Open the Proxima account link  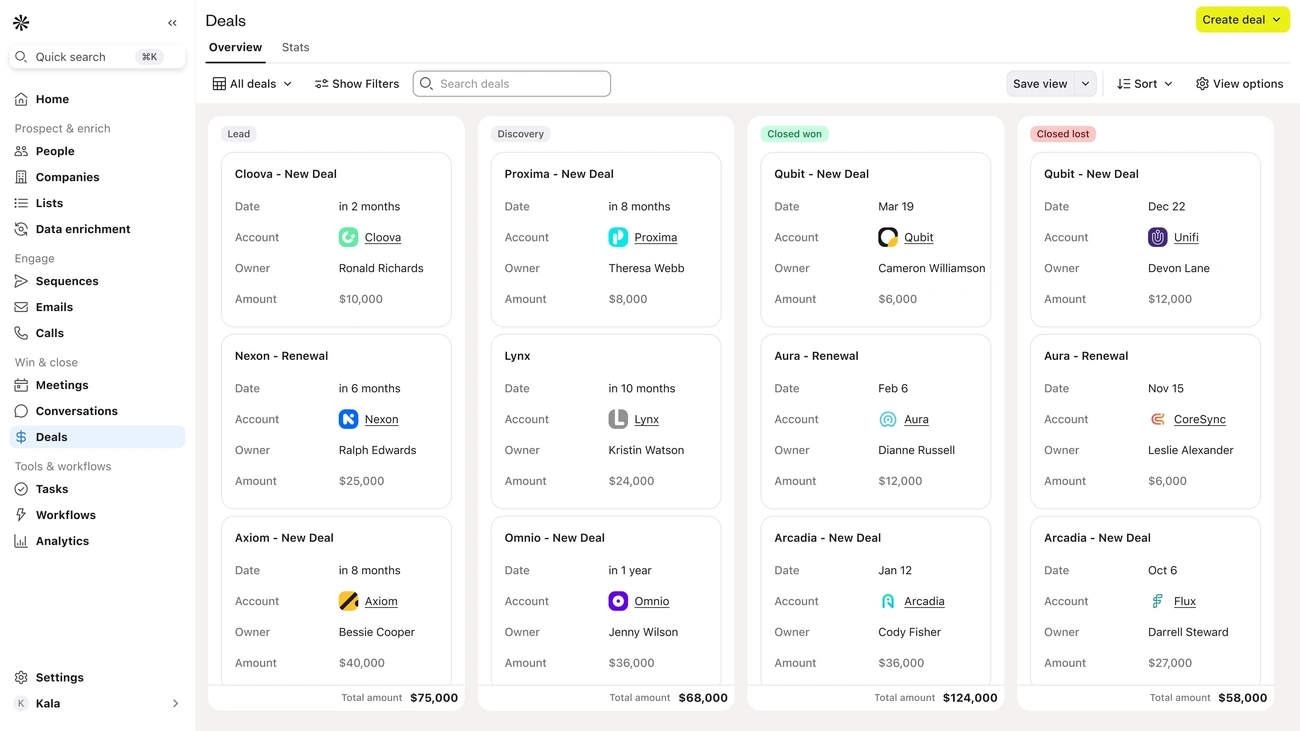coord(654,237)
